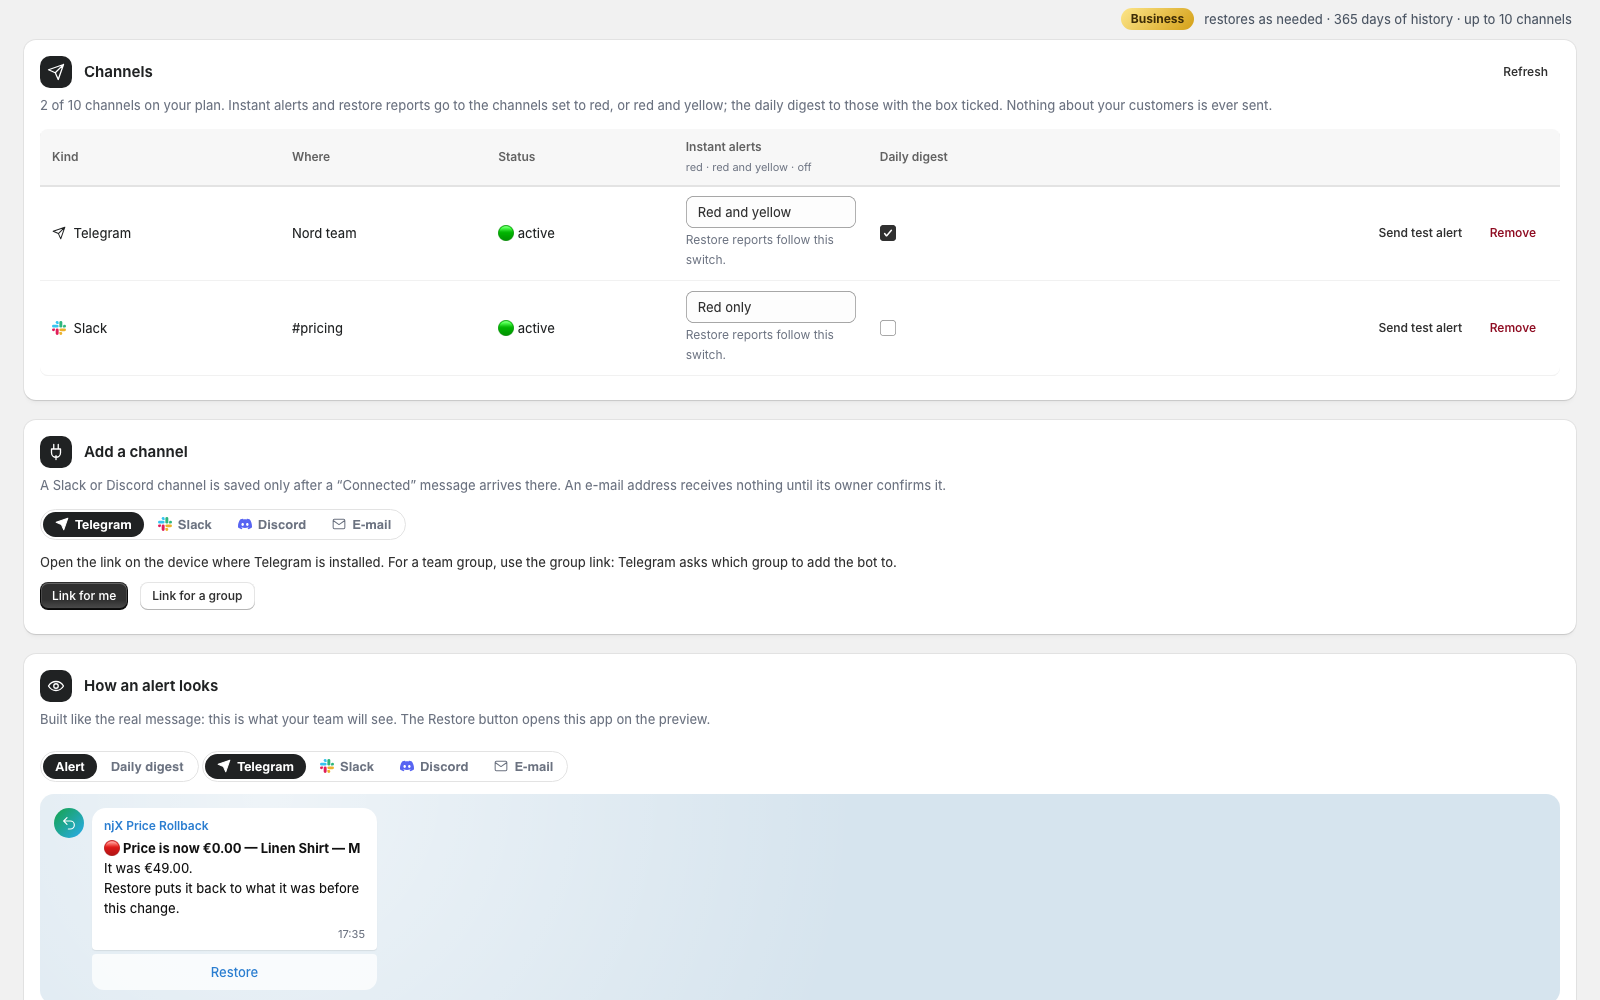Select Discord tab in Add a channel

point(272,525)
